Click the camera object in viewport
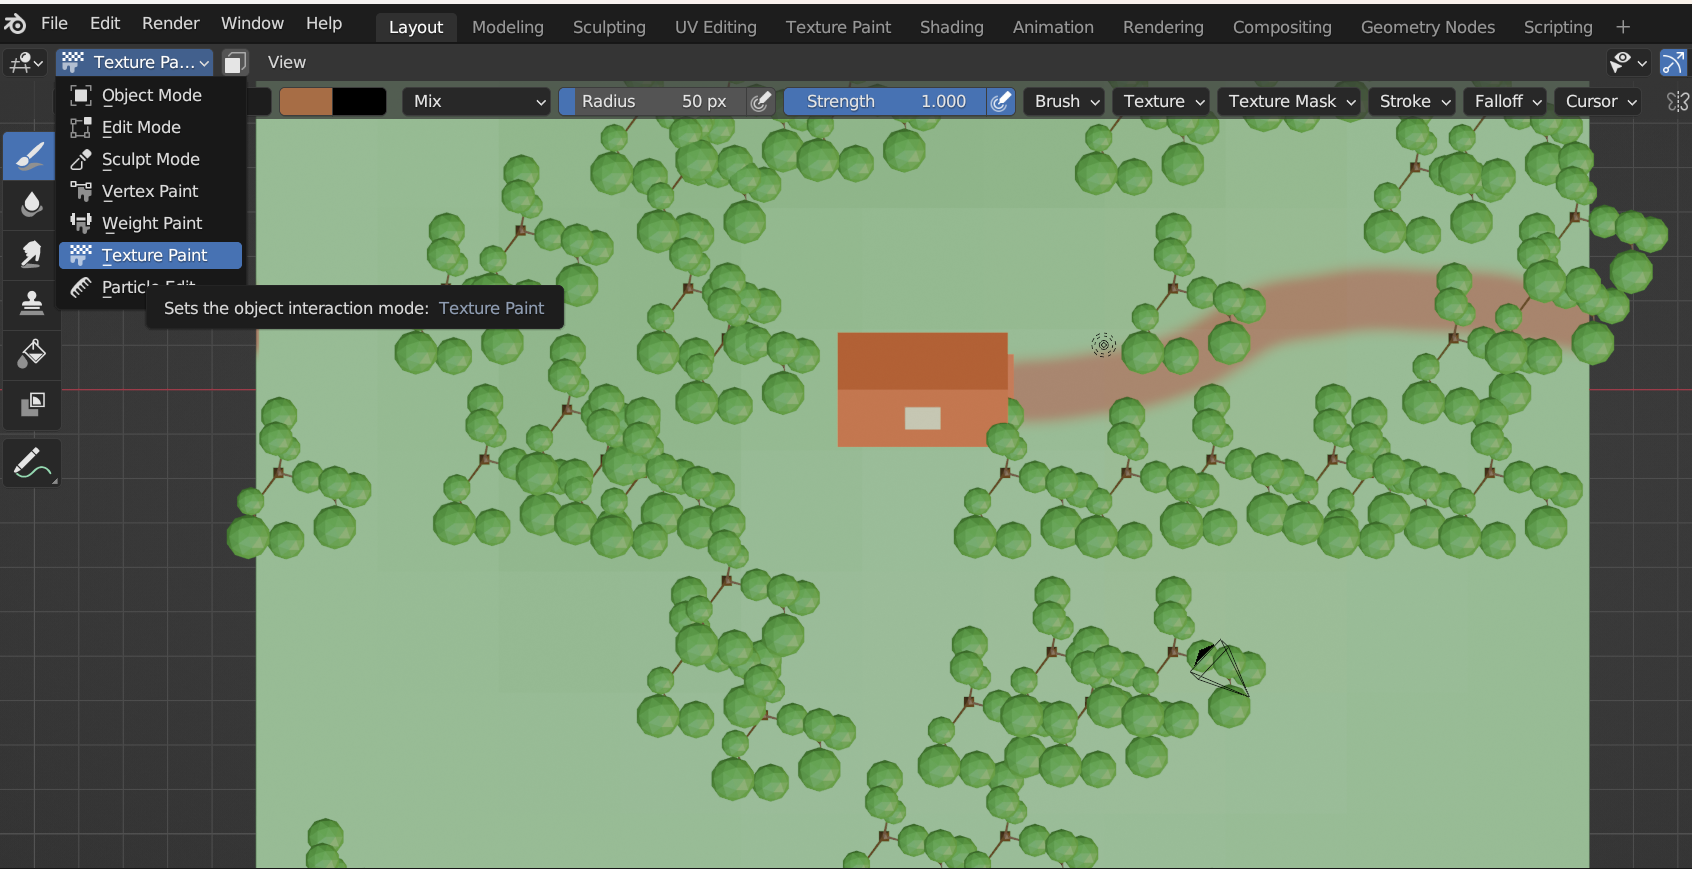Viewport: 1692px width, 869px height. 1220,667
